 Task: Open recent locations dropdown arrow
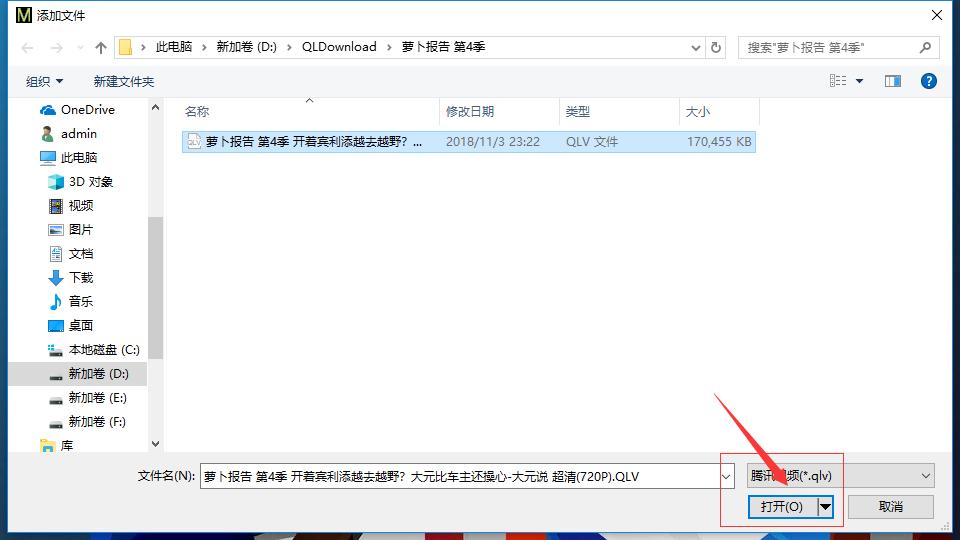coord(80,48)
